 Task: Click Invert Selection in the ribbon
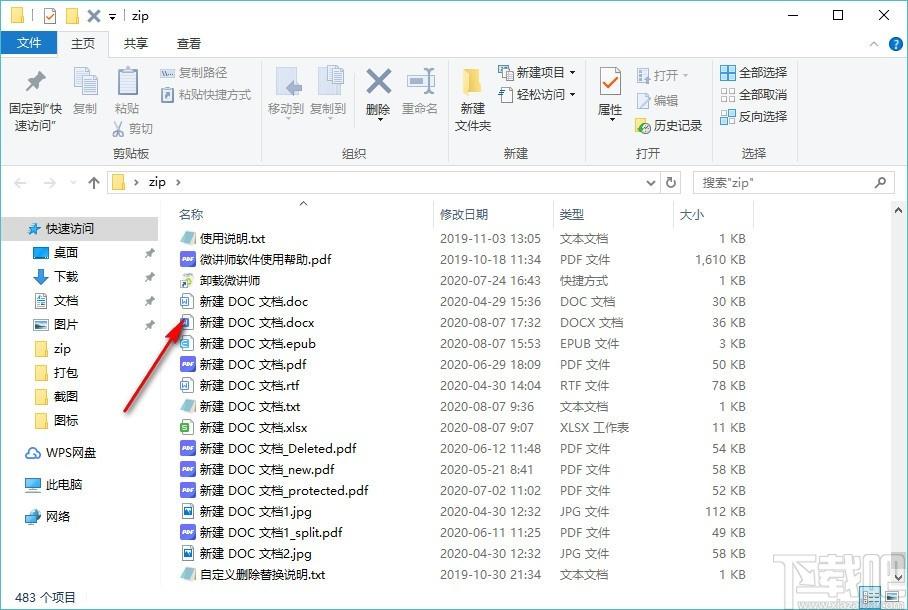click(753, 117)
